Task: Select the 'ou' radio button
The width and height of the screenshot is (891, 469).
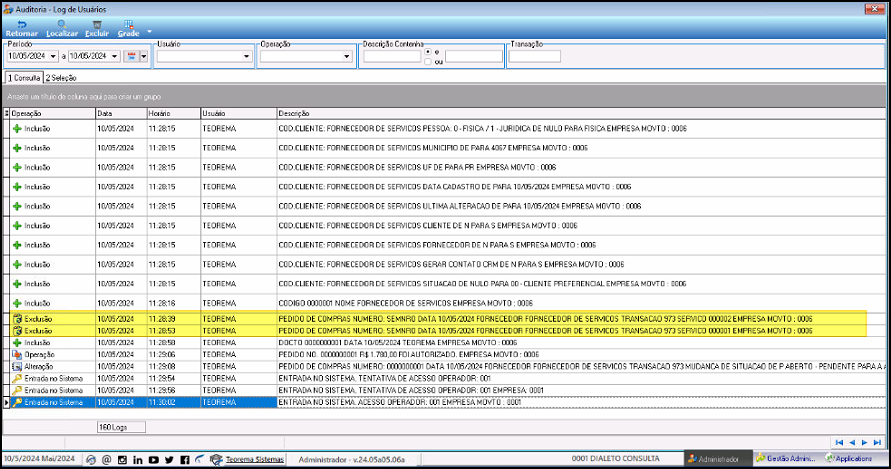Action: click(x=428, y=61)
